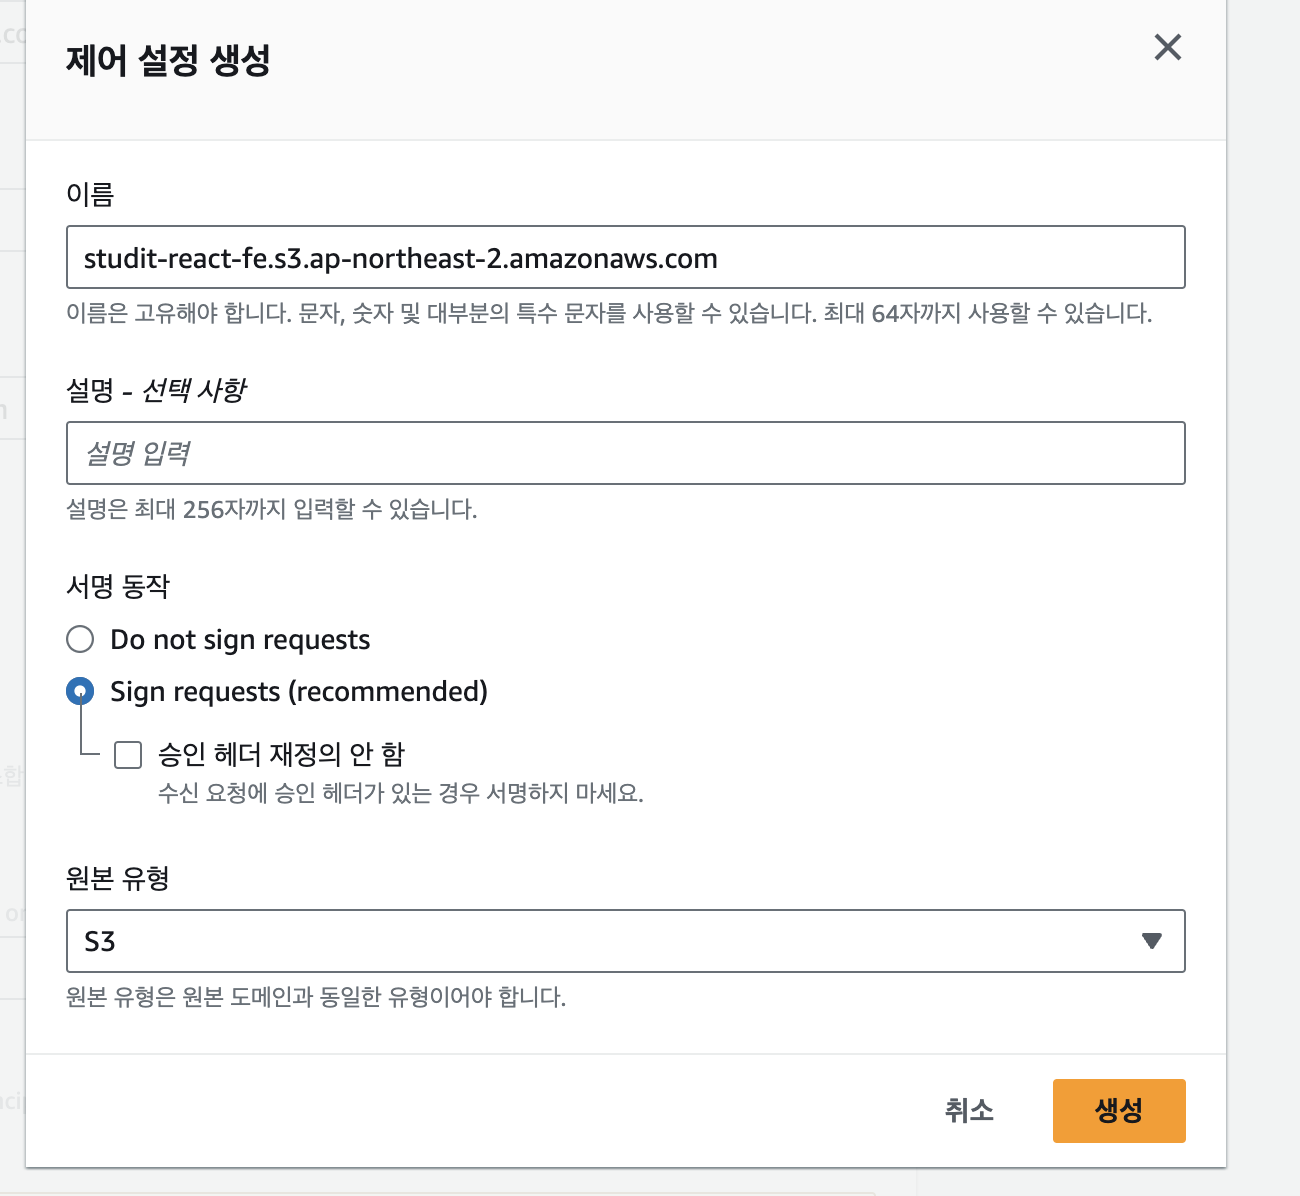The width and height of the screenshot is (1300, 1196).
Task: Click the 이름 text input field
Action: (625, 258)
